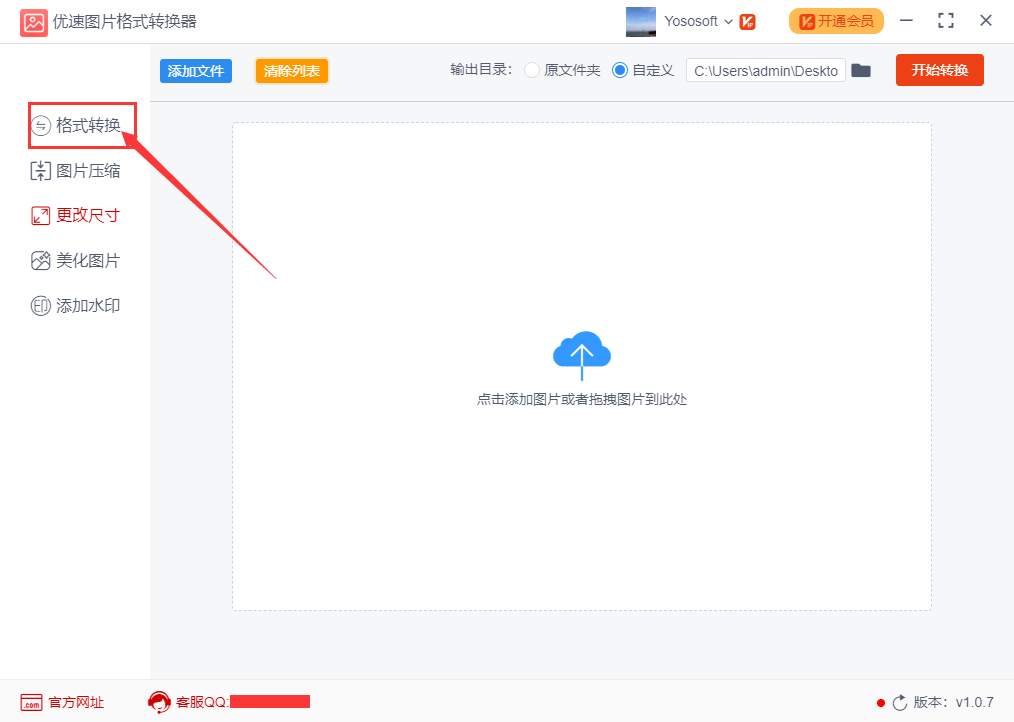Click the cloud upload icon
Viewport: 1014px width, 722px height.
(582, 355)
